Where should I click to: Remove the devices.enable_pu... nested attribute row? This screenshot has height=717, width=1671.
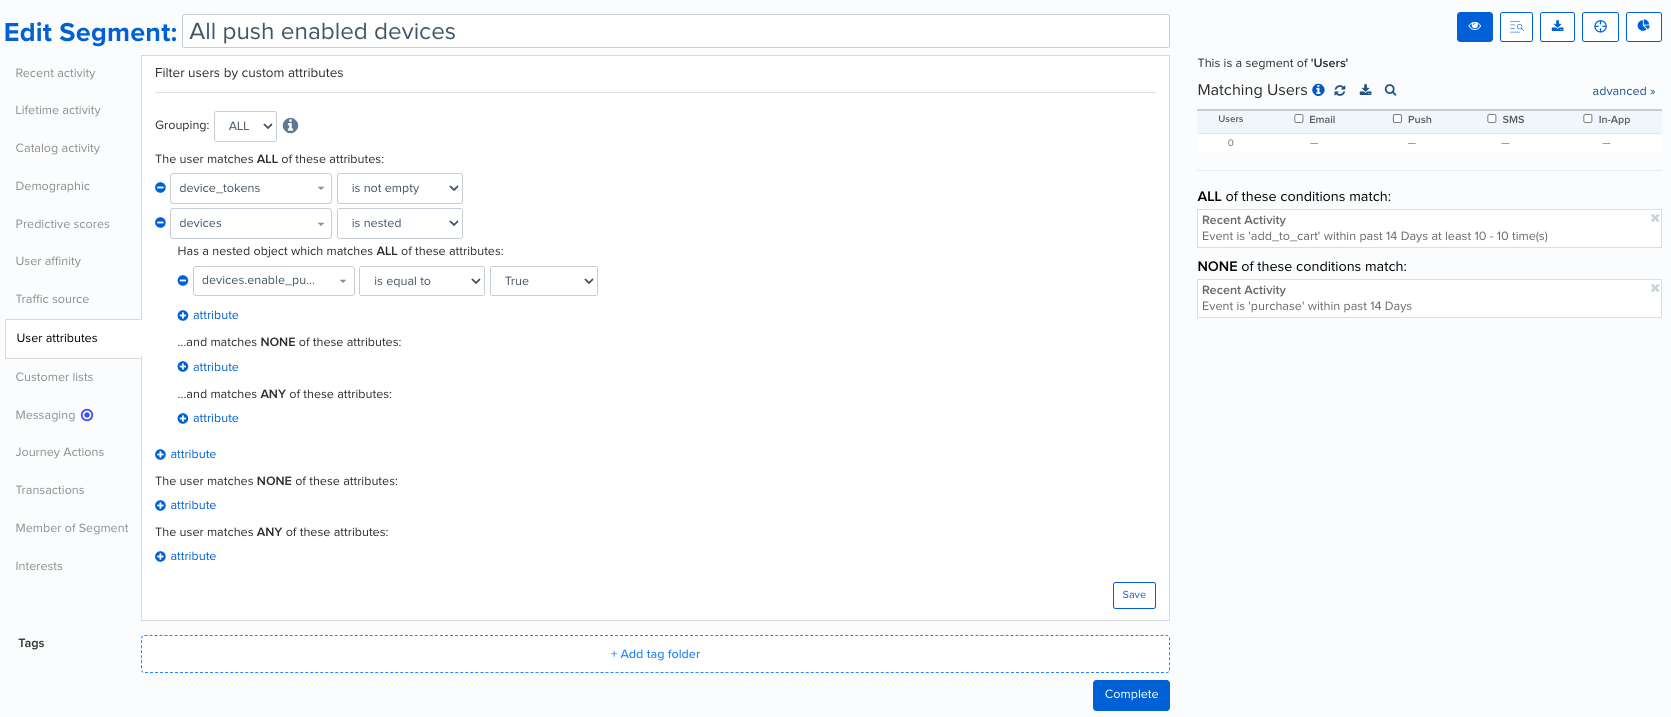point(183,281)
